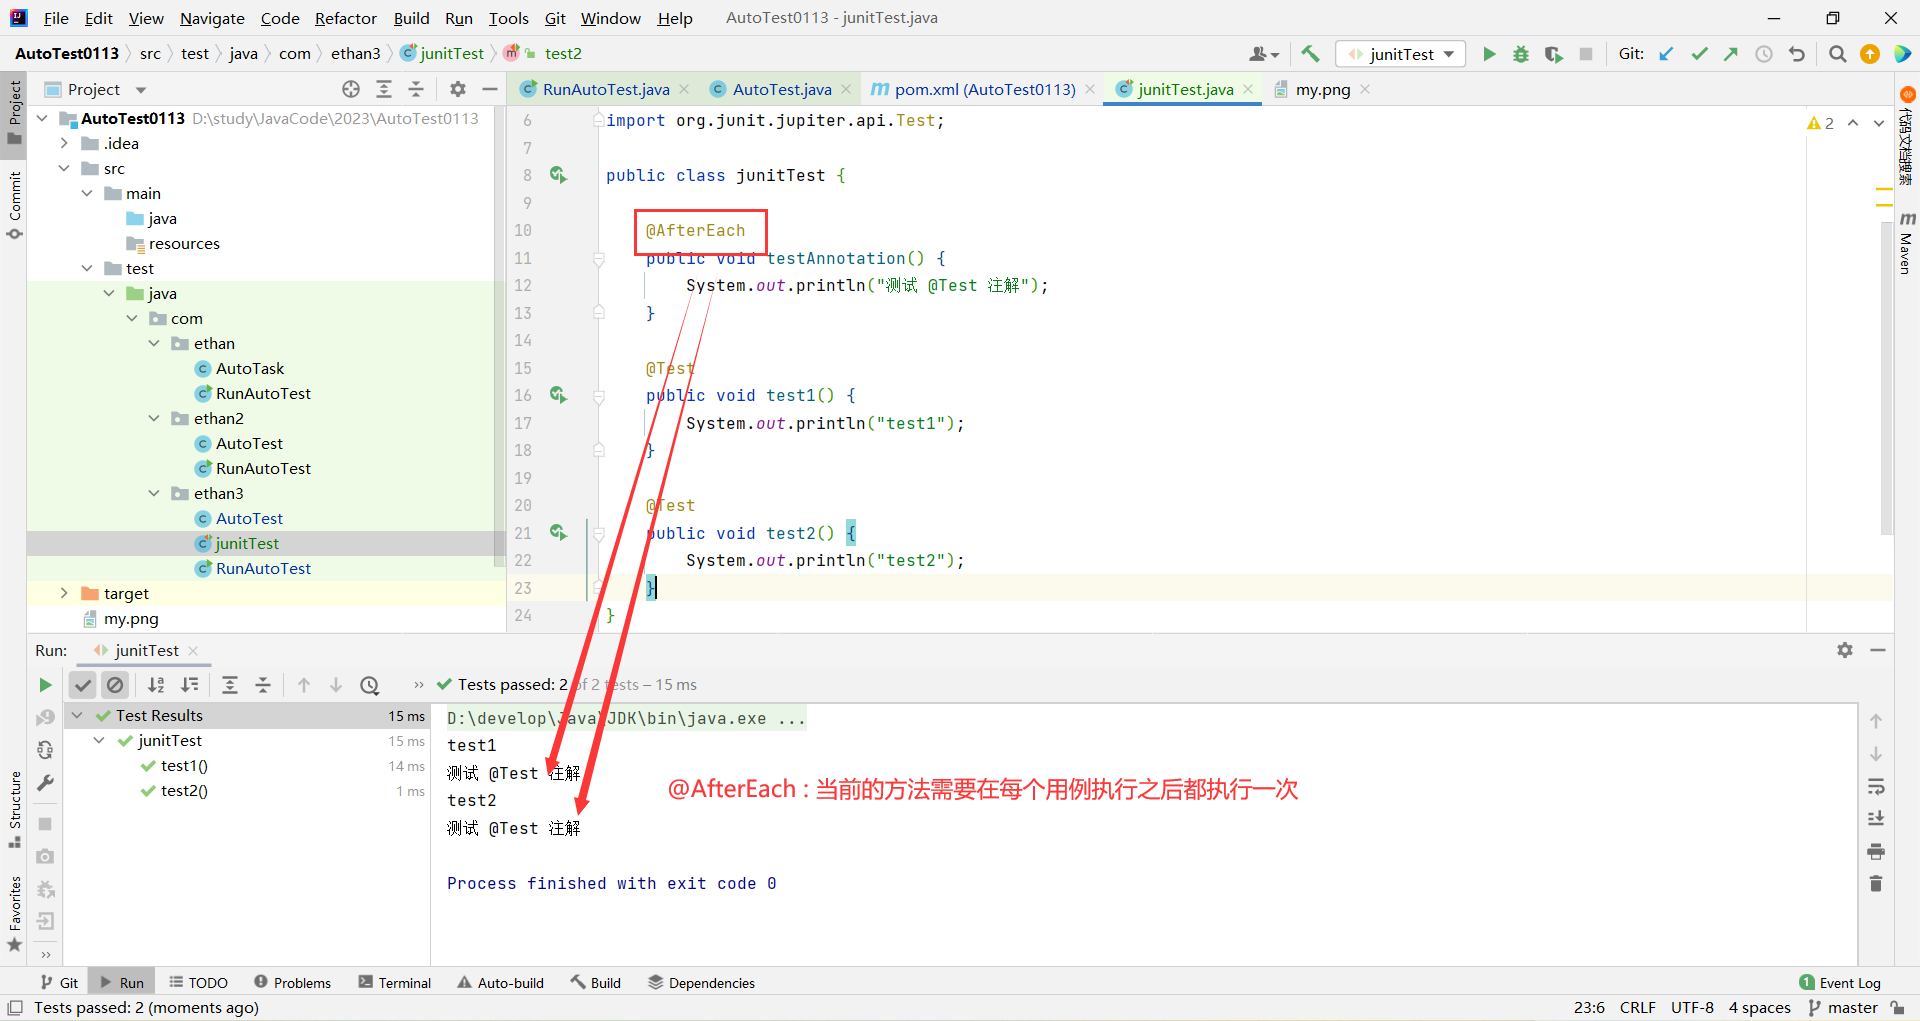Open Project panel settings gear
This screenshot has width=1920, height=1021.
point(458,89)
